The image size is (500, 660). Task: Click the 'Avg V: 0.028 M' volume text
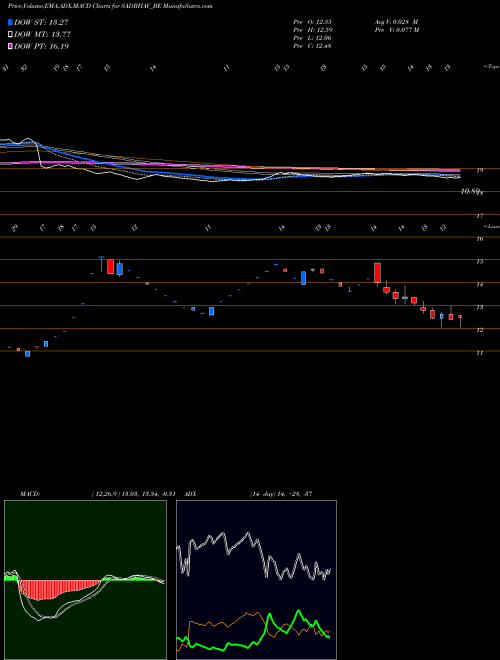[396, 22]
